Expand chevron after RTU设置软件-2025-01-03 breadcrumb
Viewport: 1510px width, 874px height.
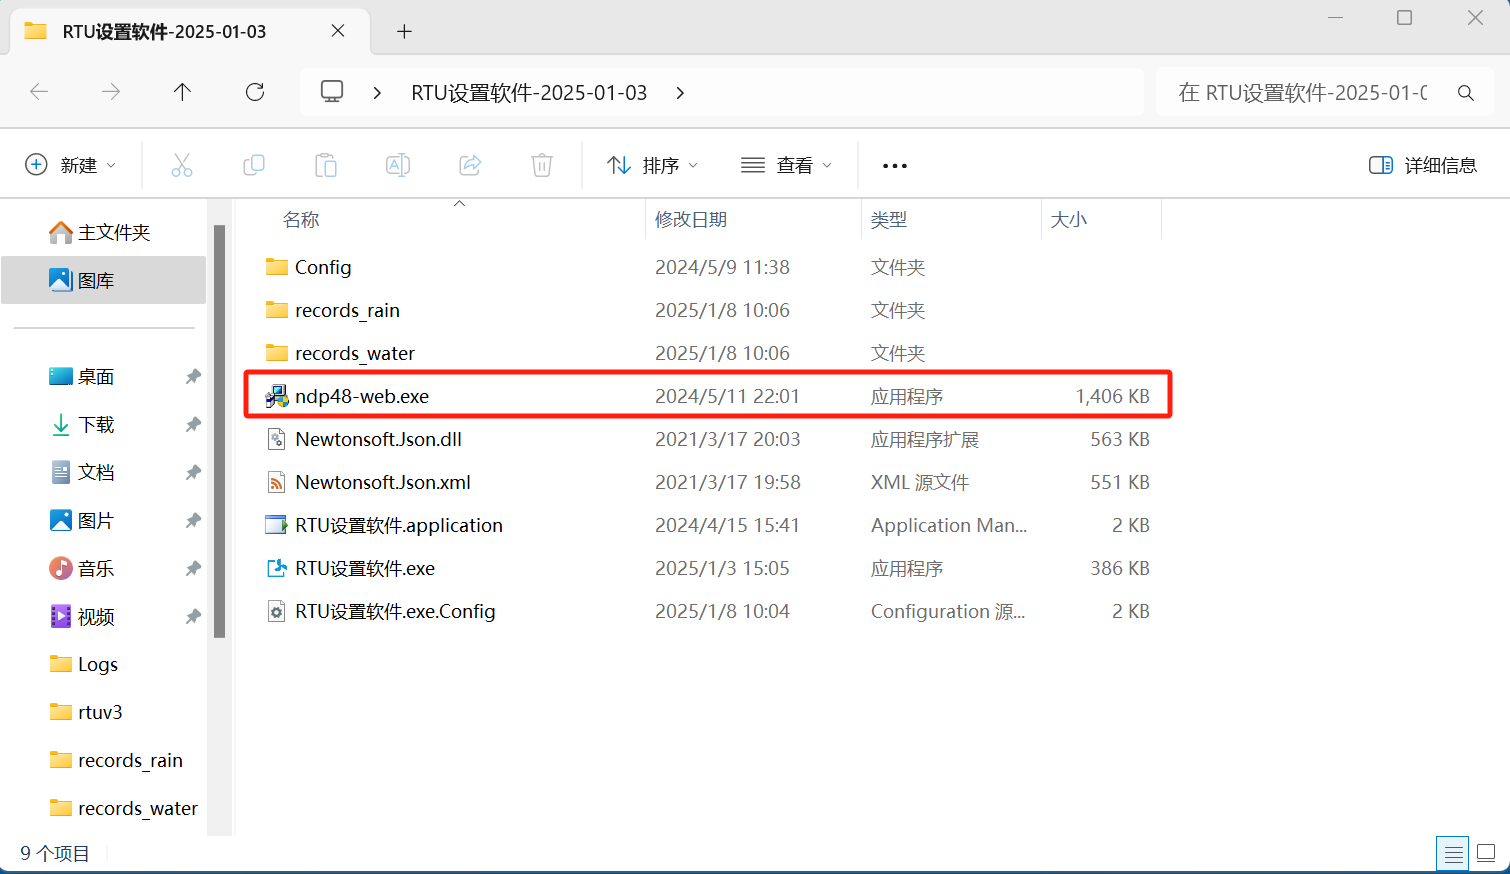(680, 93)
